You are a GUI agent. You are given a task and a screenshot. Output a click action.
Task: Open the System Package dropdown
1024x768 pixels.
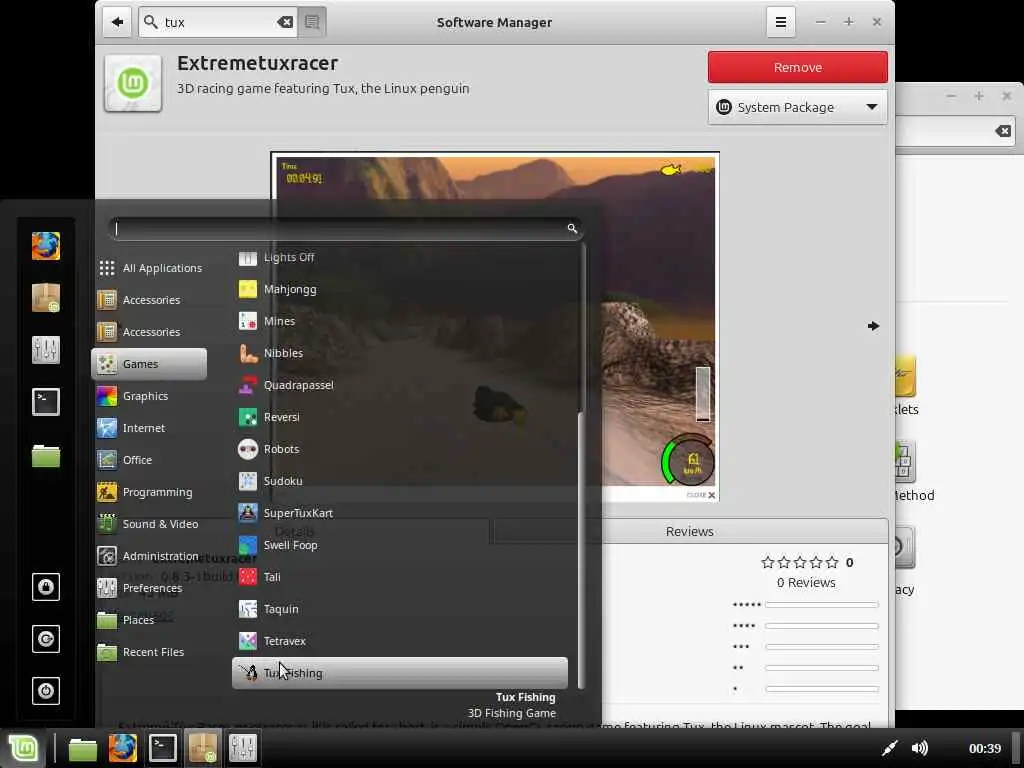tap(797, 107)
